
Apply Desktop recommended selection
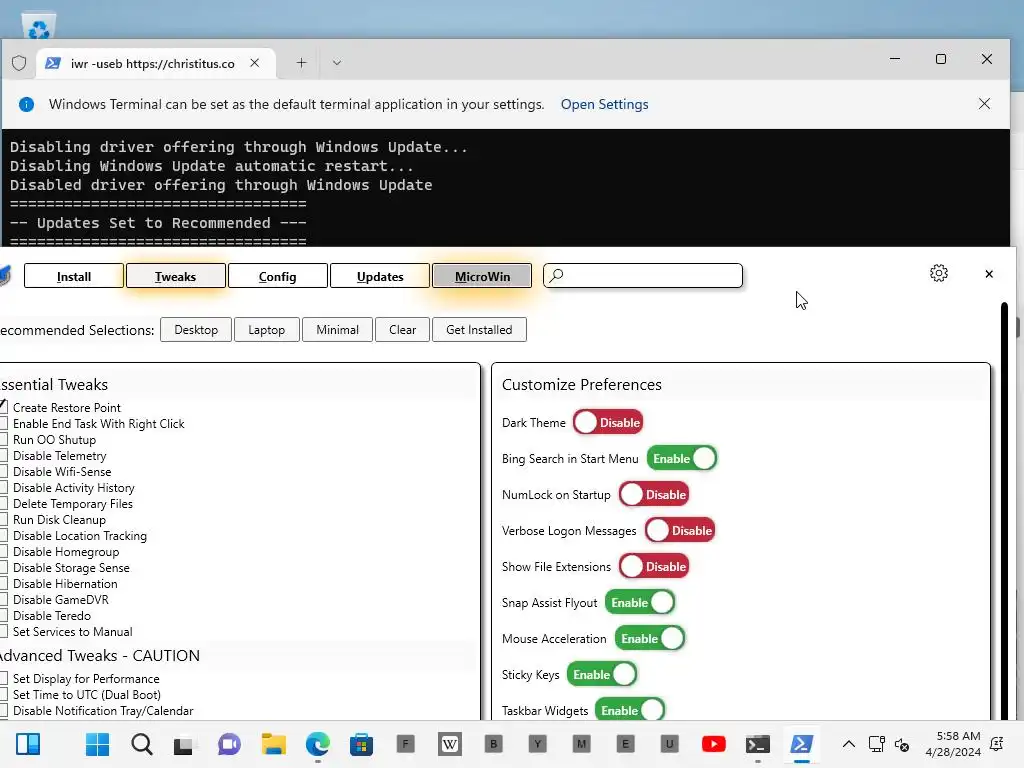pos(196,330)
